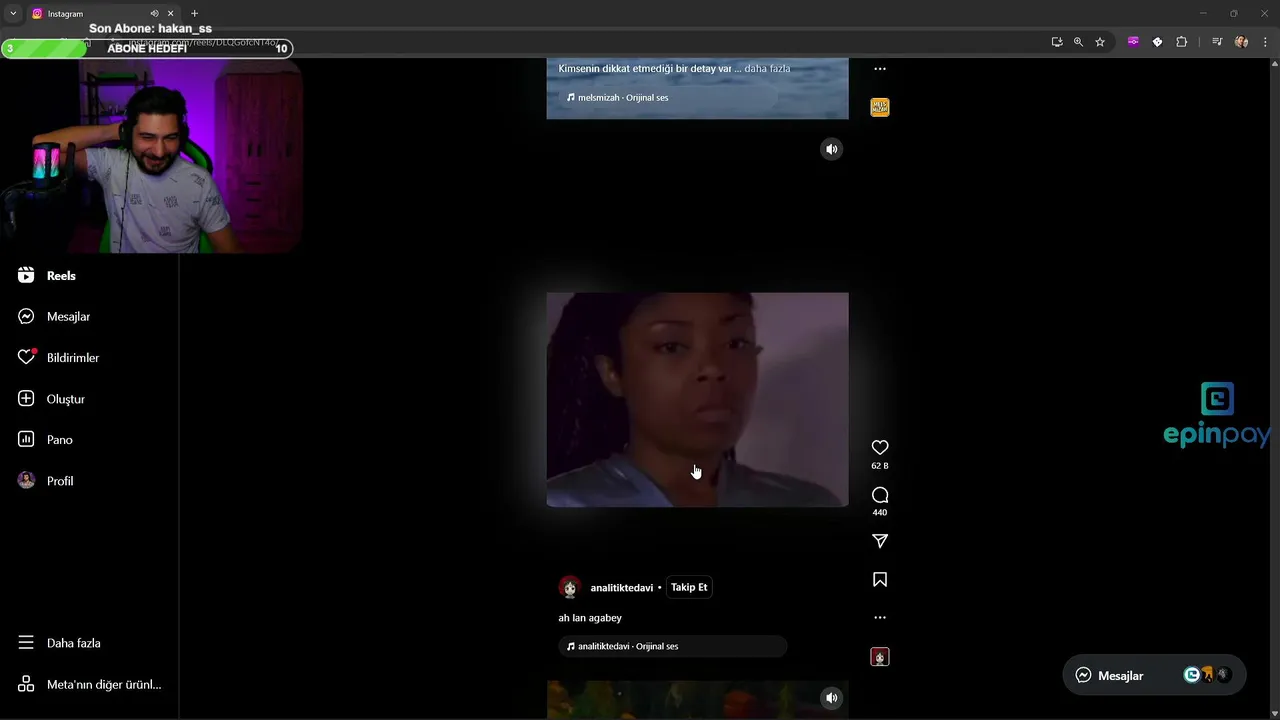Image resolution: width=1280 pixels, height=720 pixels.
Task: Open the analitiktedavi profile name
Action: [621, 588]
